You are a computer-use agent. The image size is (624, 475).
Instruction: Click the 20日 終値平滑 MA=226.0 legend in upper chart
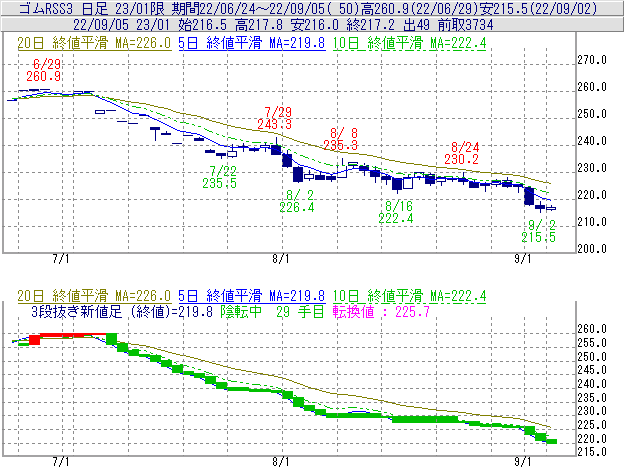click(x=94, y=43)
